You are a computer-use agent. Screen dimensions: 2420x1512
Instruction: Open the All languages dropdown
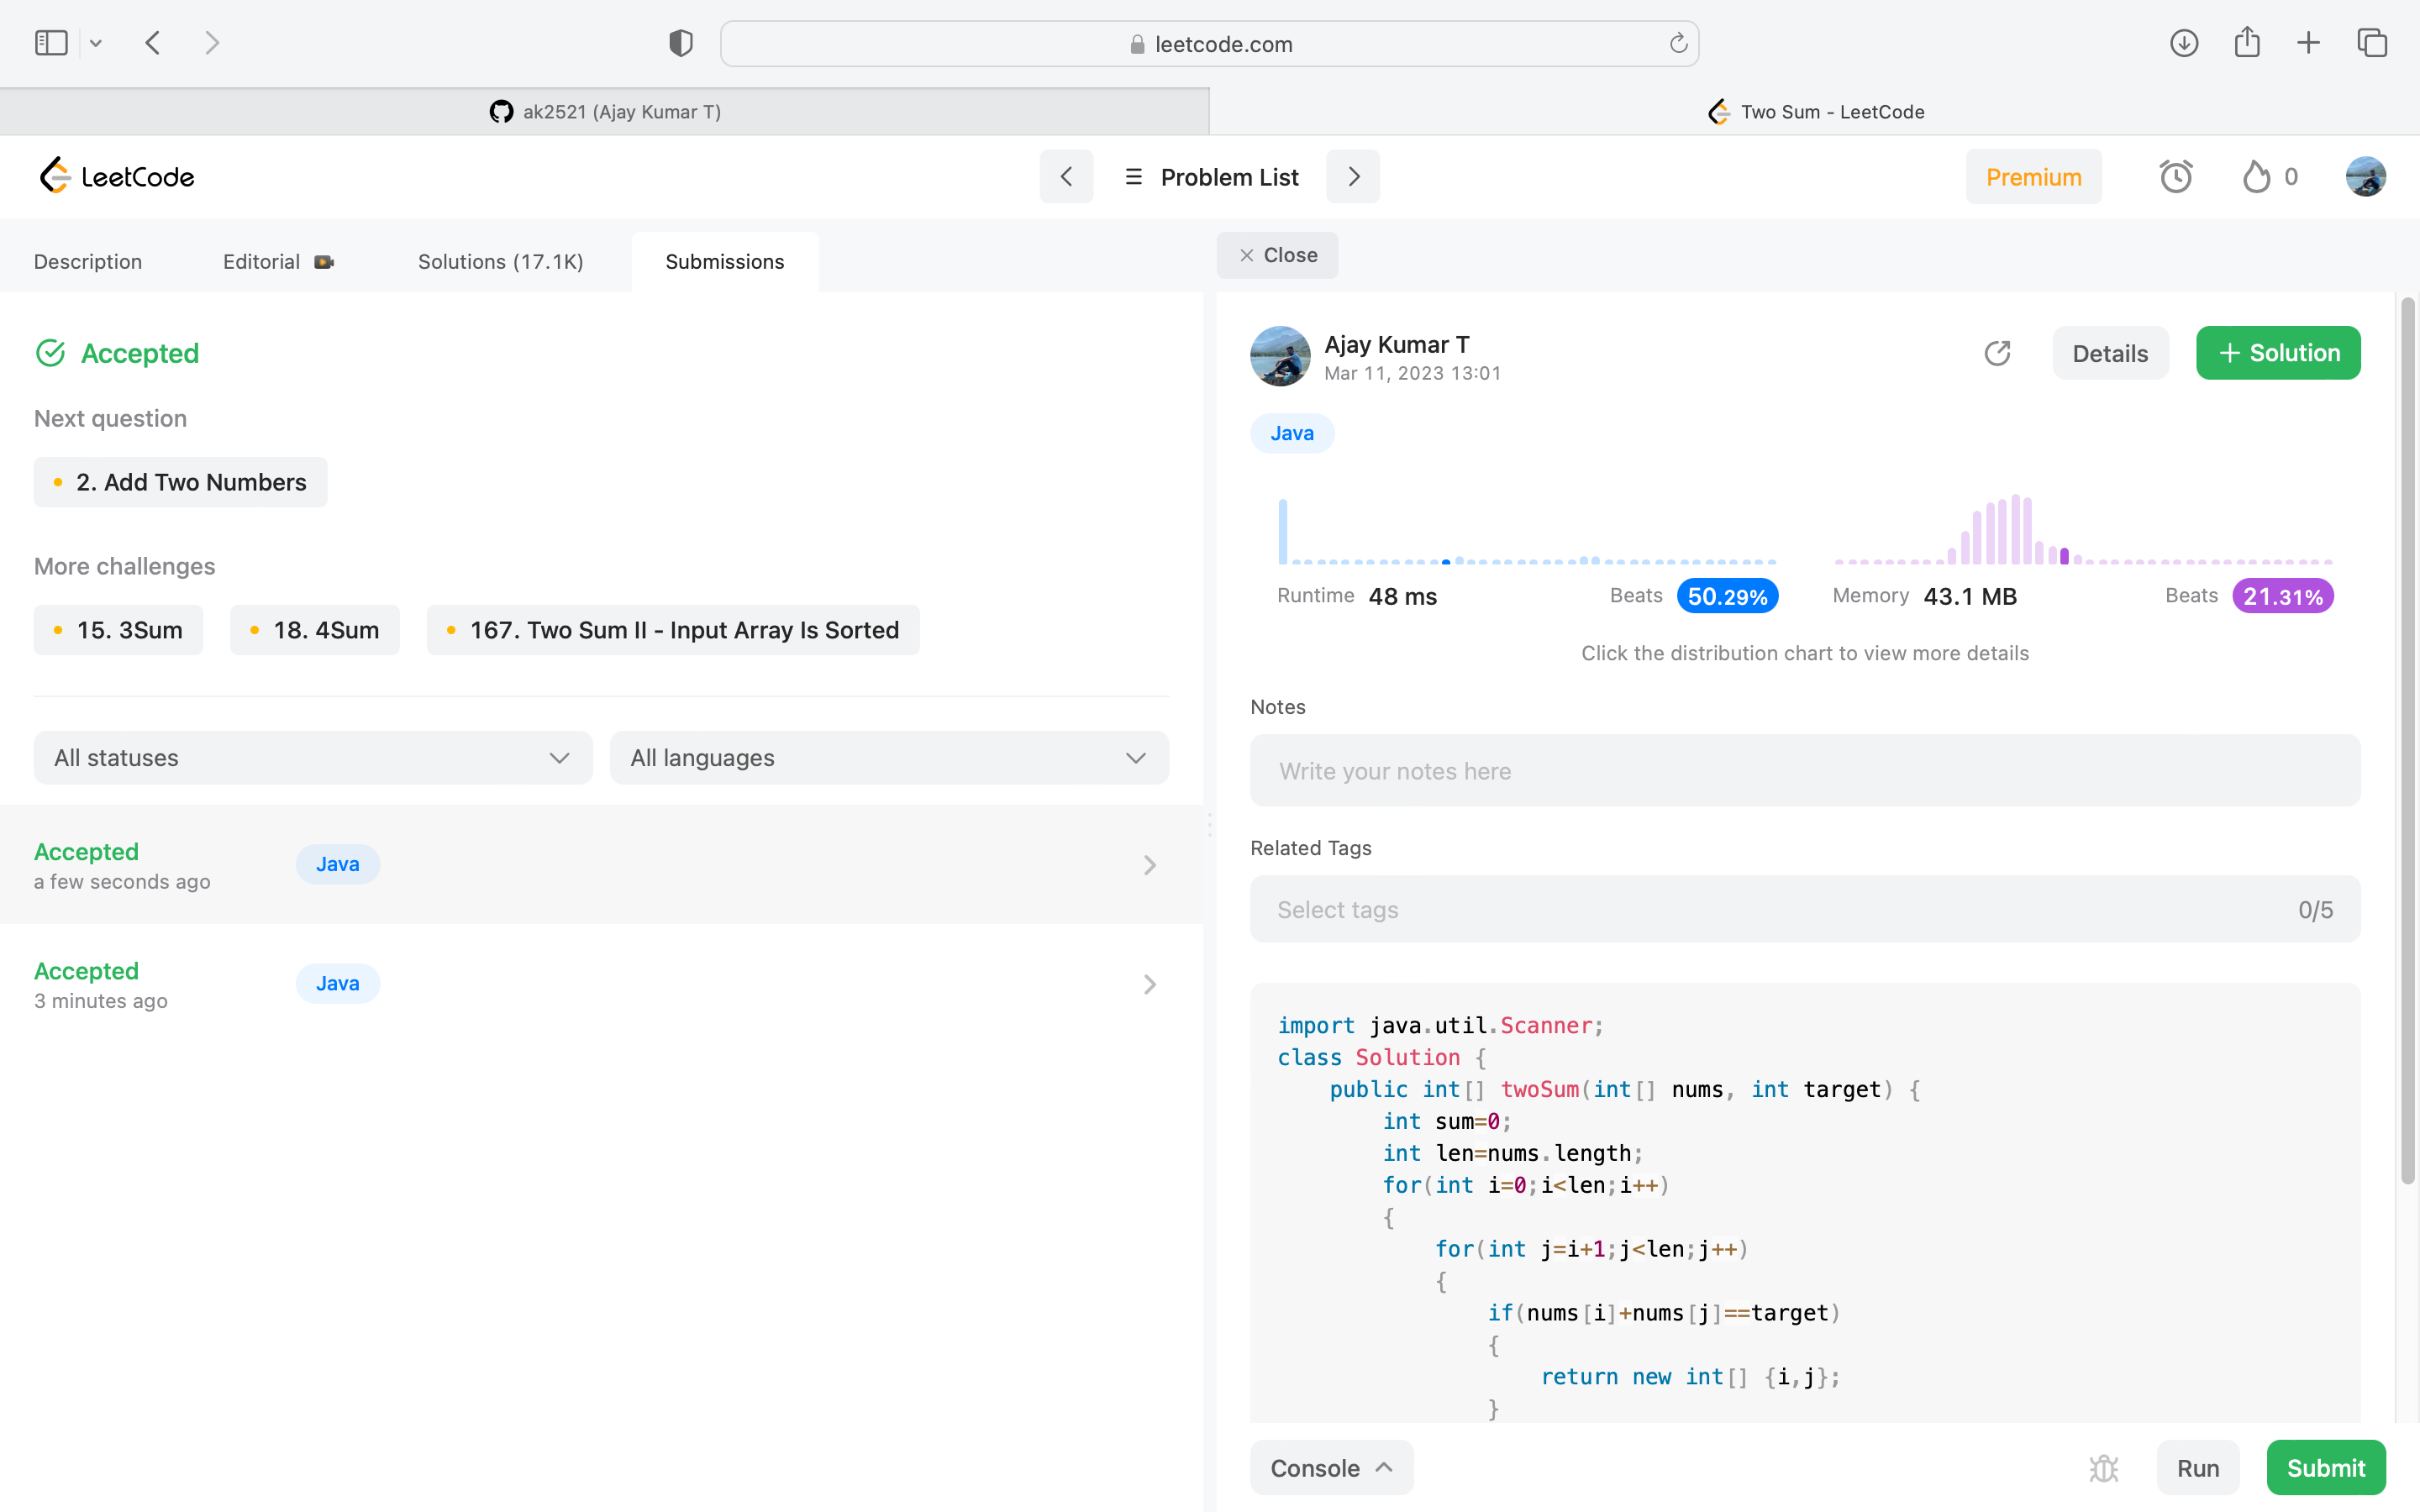coord(889,758)
